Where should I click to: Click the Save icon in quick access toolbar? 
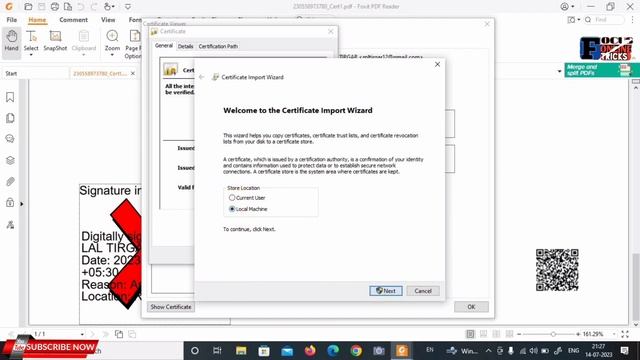[42, 7]
